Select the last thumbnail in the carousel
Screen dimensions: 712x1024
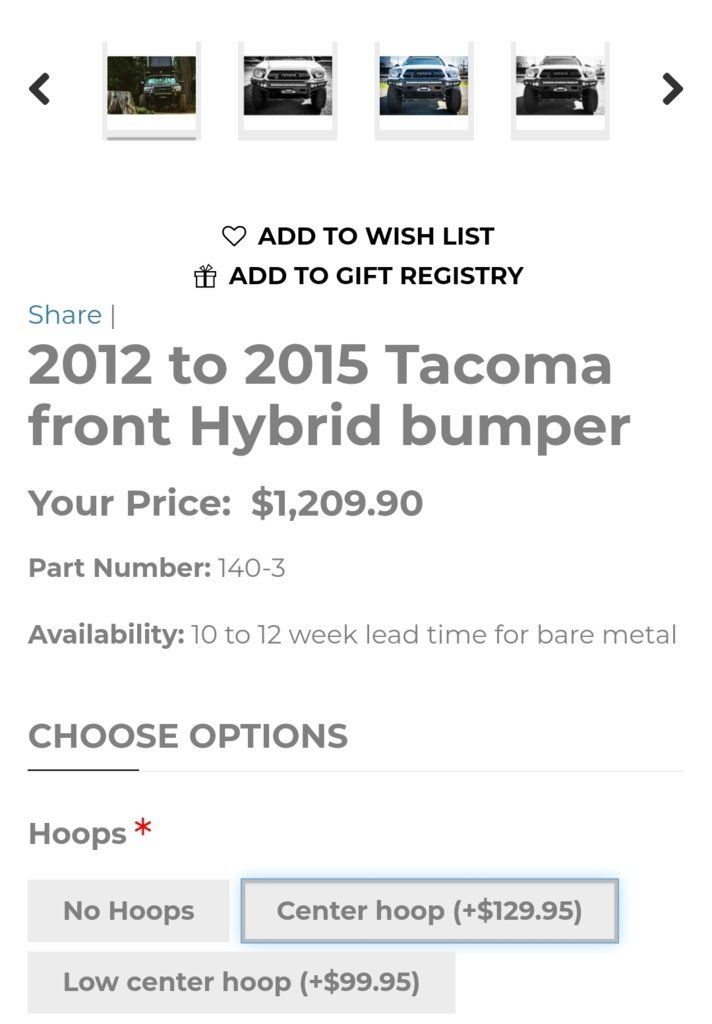click(560, 86)
